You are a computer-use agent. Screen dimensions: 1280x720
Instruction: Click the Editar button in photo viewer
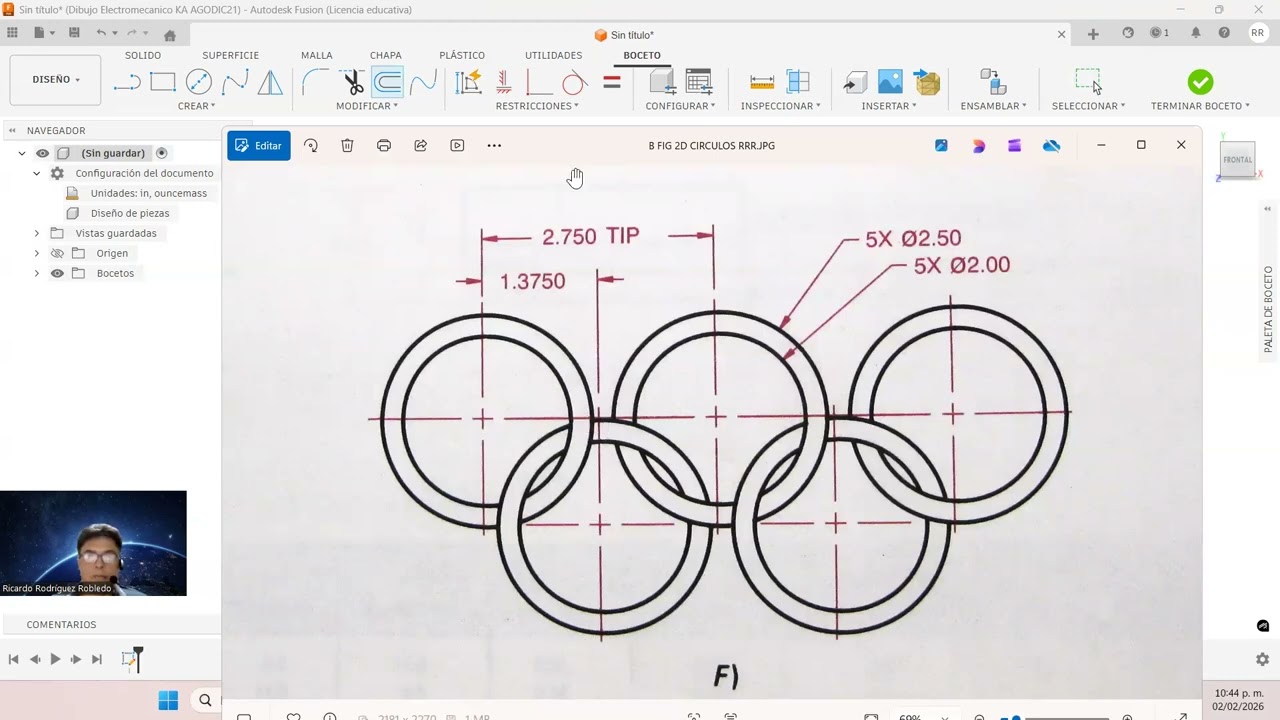pyautogui.click(x=259, y=145)
